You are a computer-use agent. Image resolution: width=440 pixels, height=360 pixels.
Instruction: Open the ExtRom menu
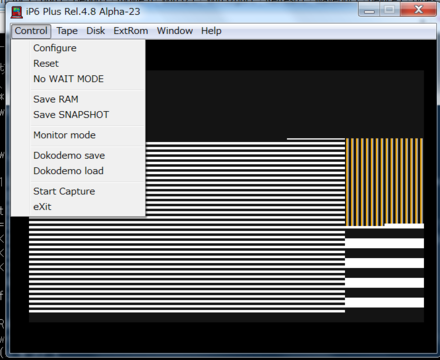click(131, 31)
